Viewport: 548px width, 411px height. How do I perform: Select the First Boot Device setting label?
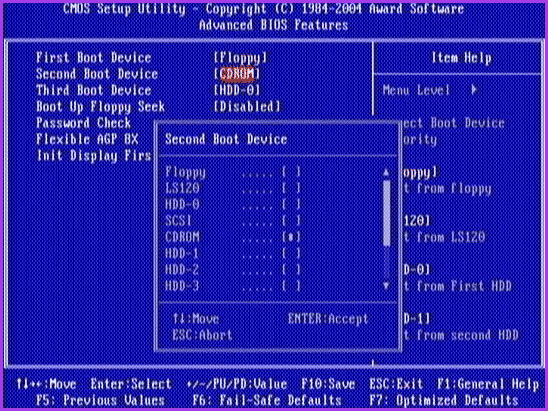[x=94, y=58]
